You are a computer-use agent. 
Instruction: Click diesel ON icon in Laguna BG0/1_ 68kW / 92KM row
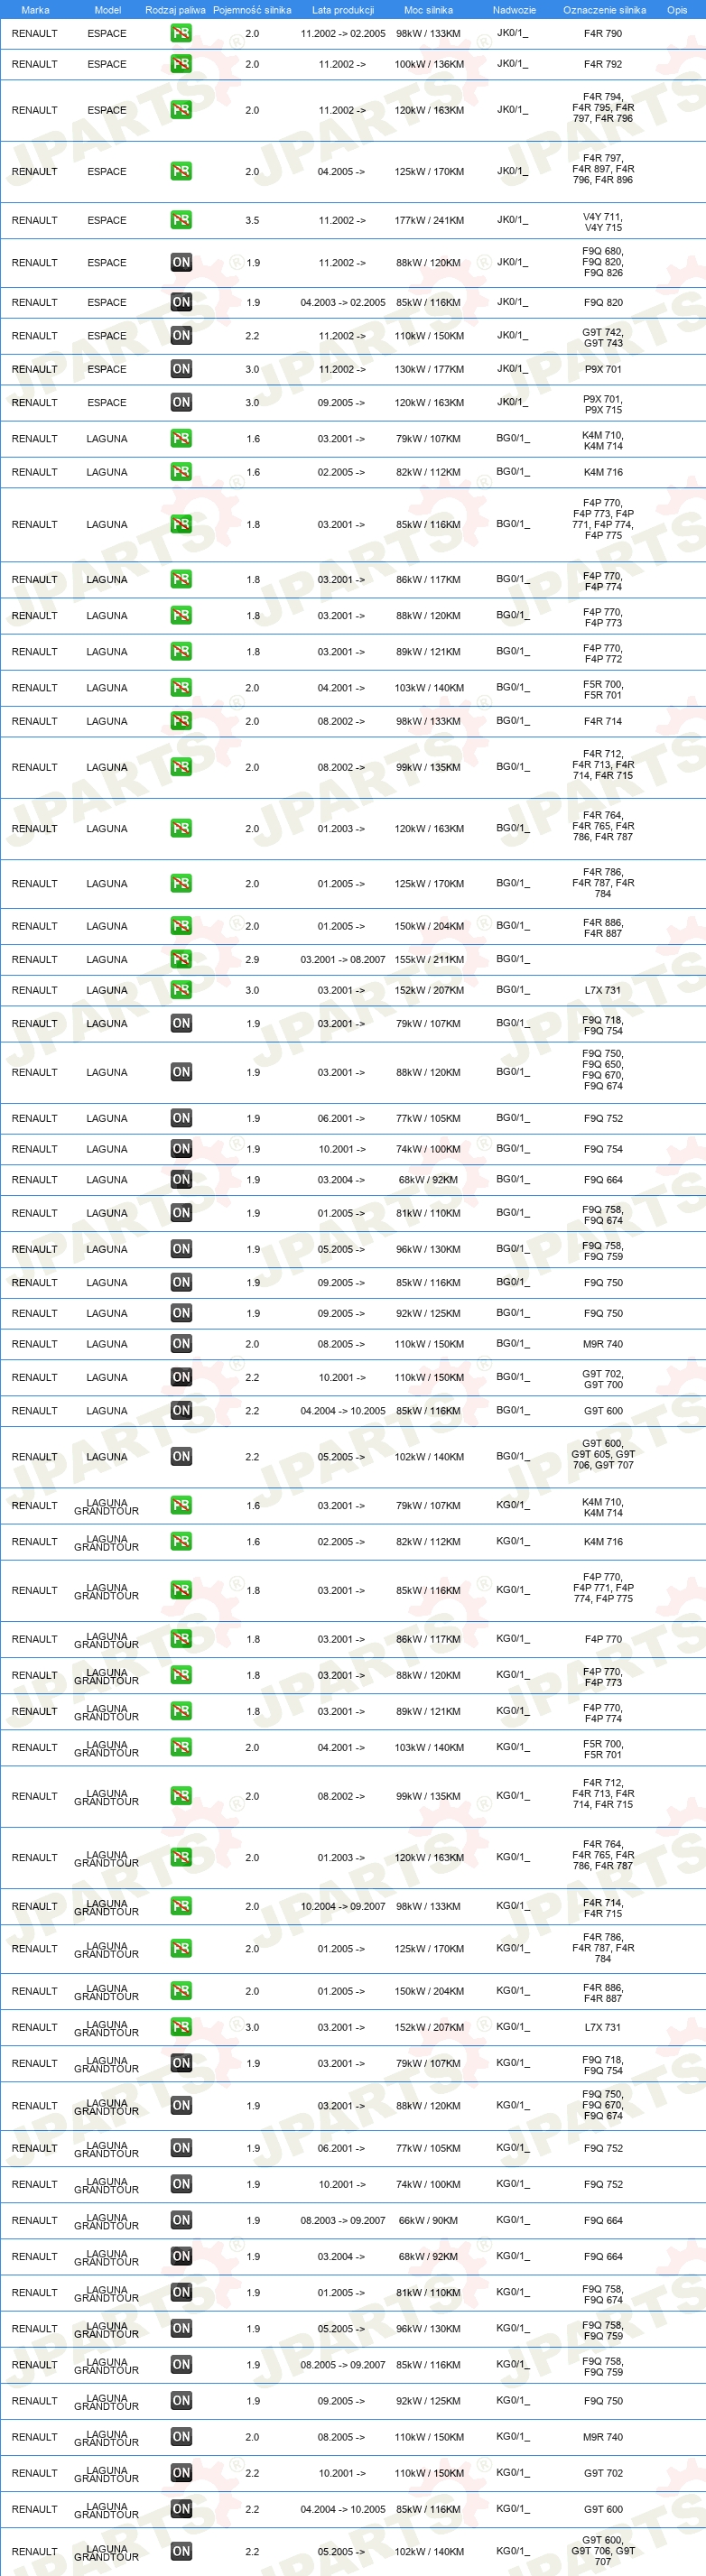pos(181,1180)
